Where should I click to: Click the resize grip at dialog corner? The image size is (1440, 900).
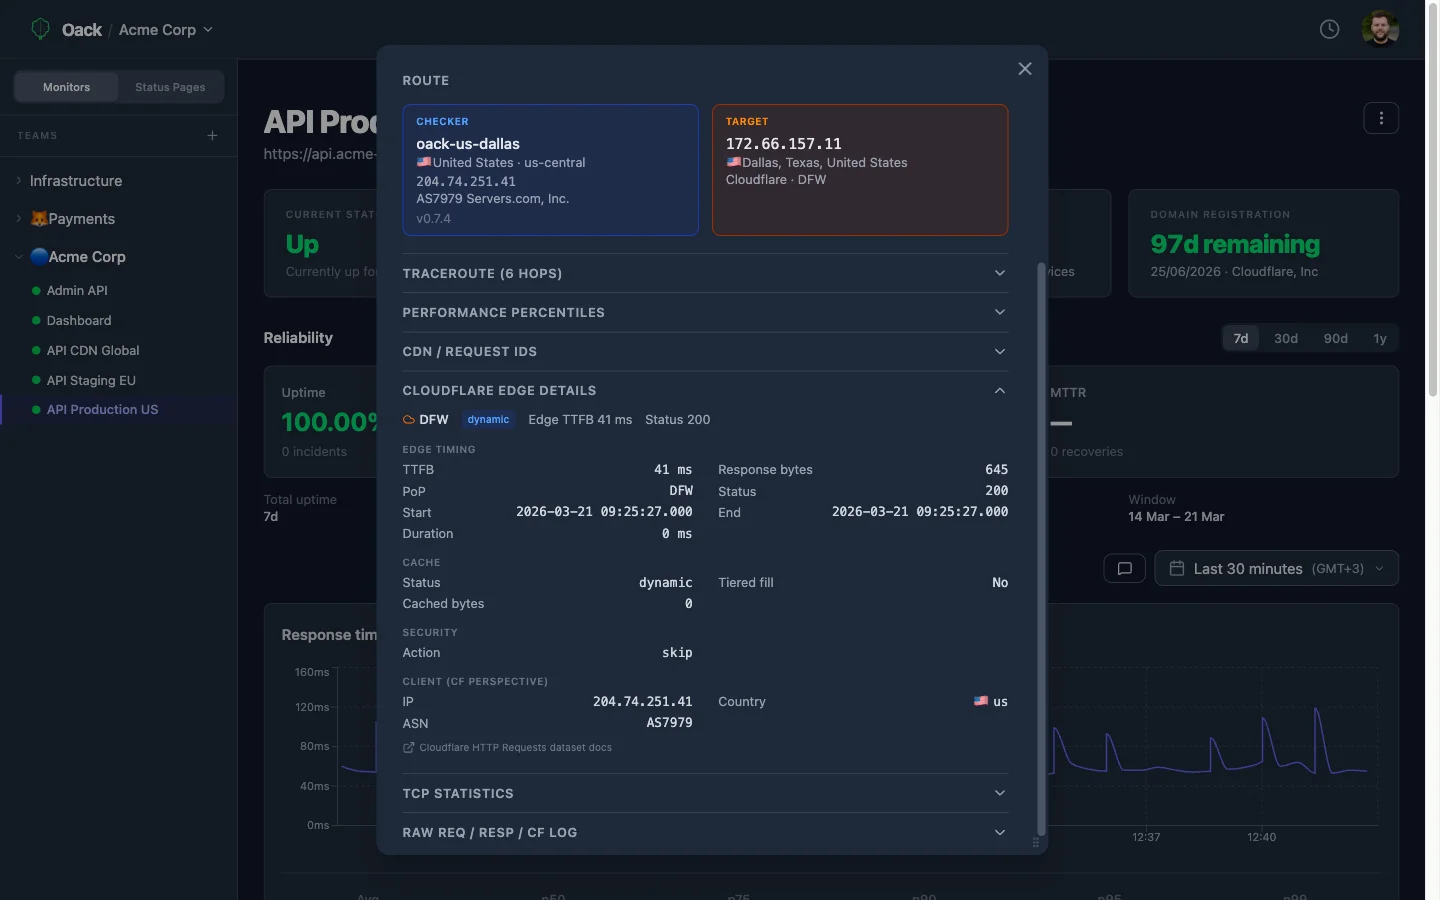pyautogui.click(x=1035, y=843)
